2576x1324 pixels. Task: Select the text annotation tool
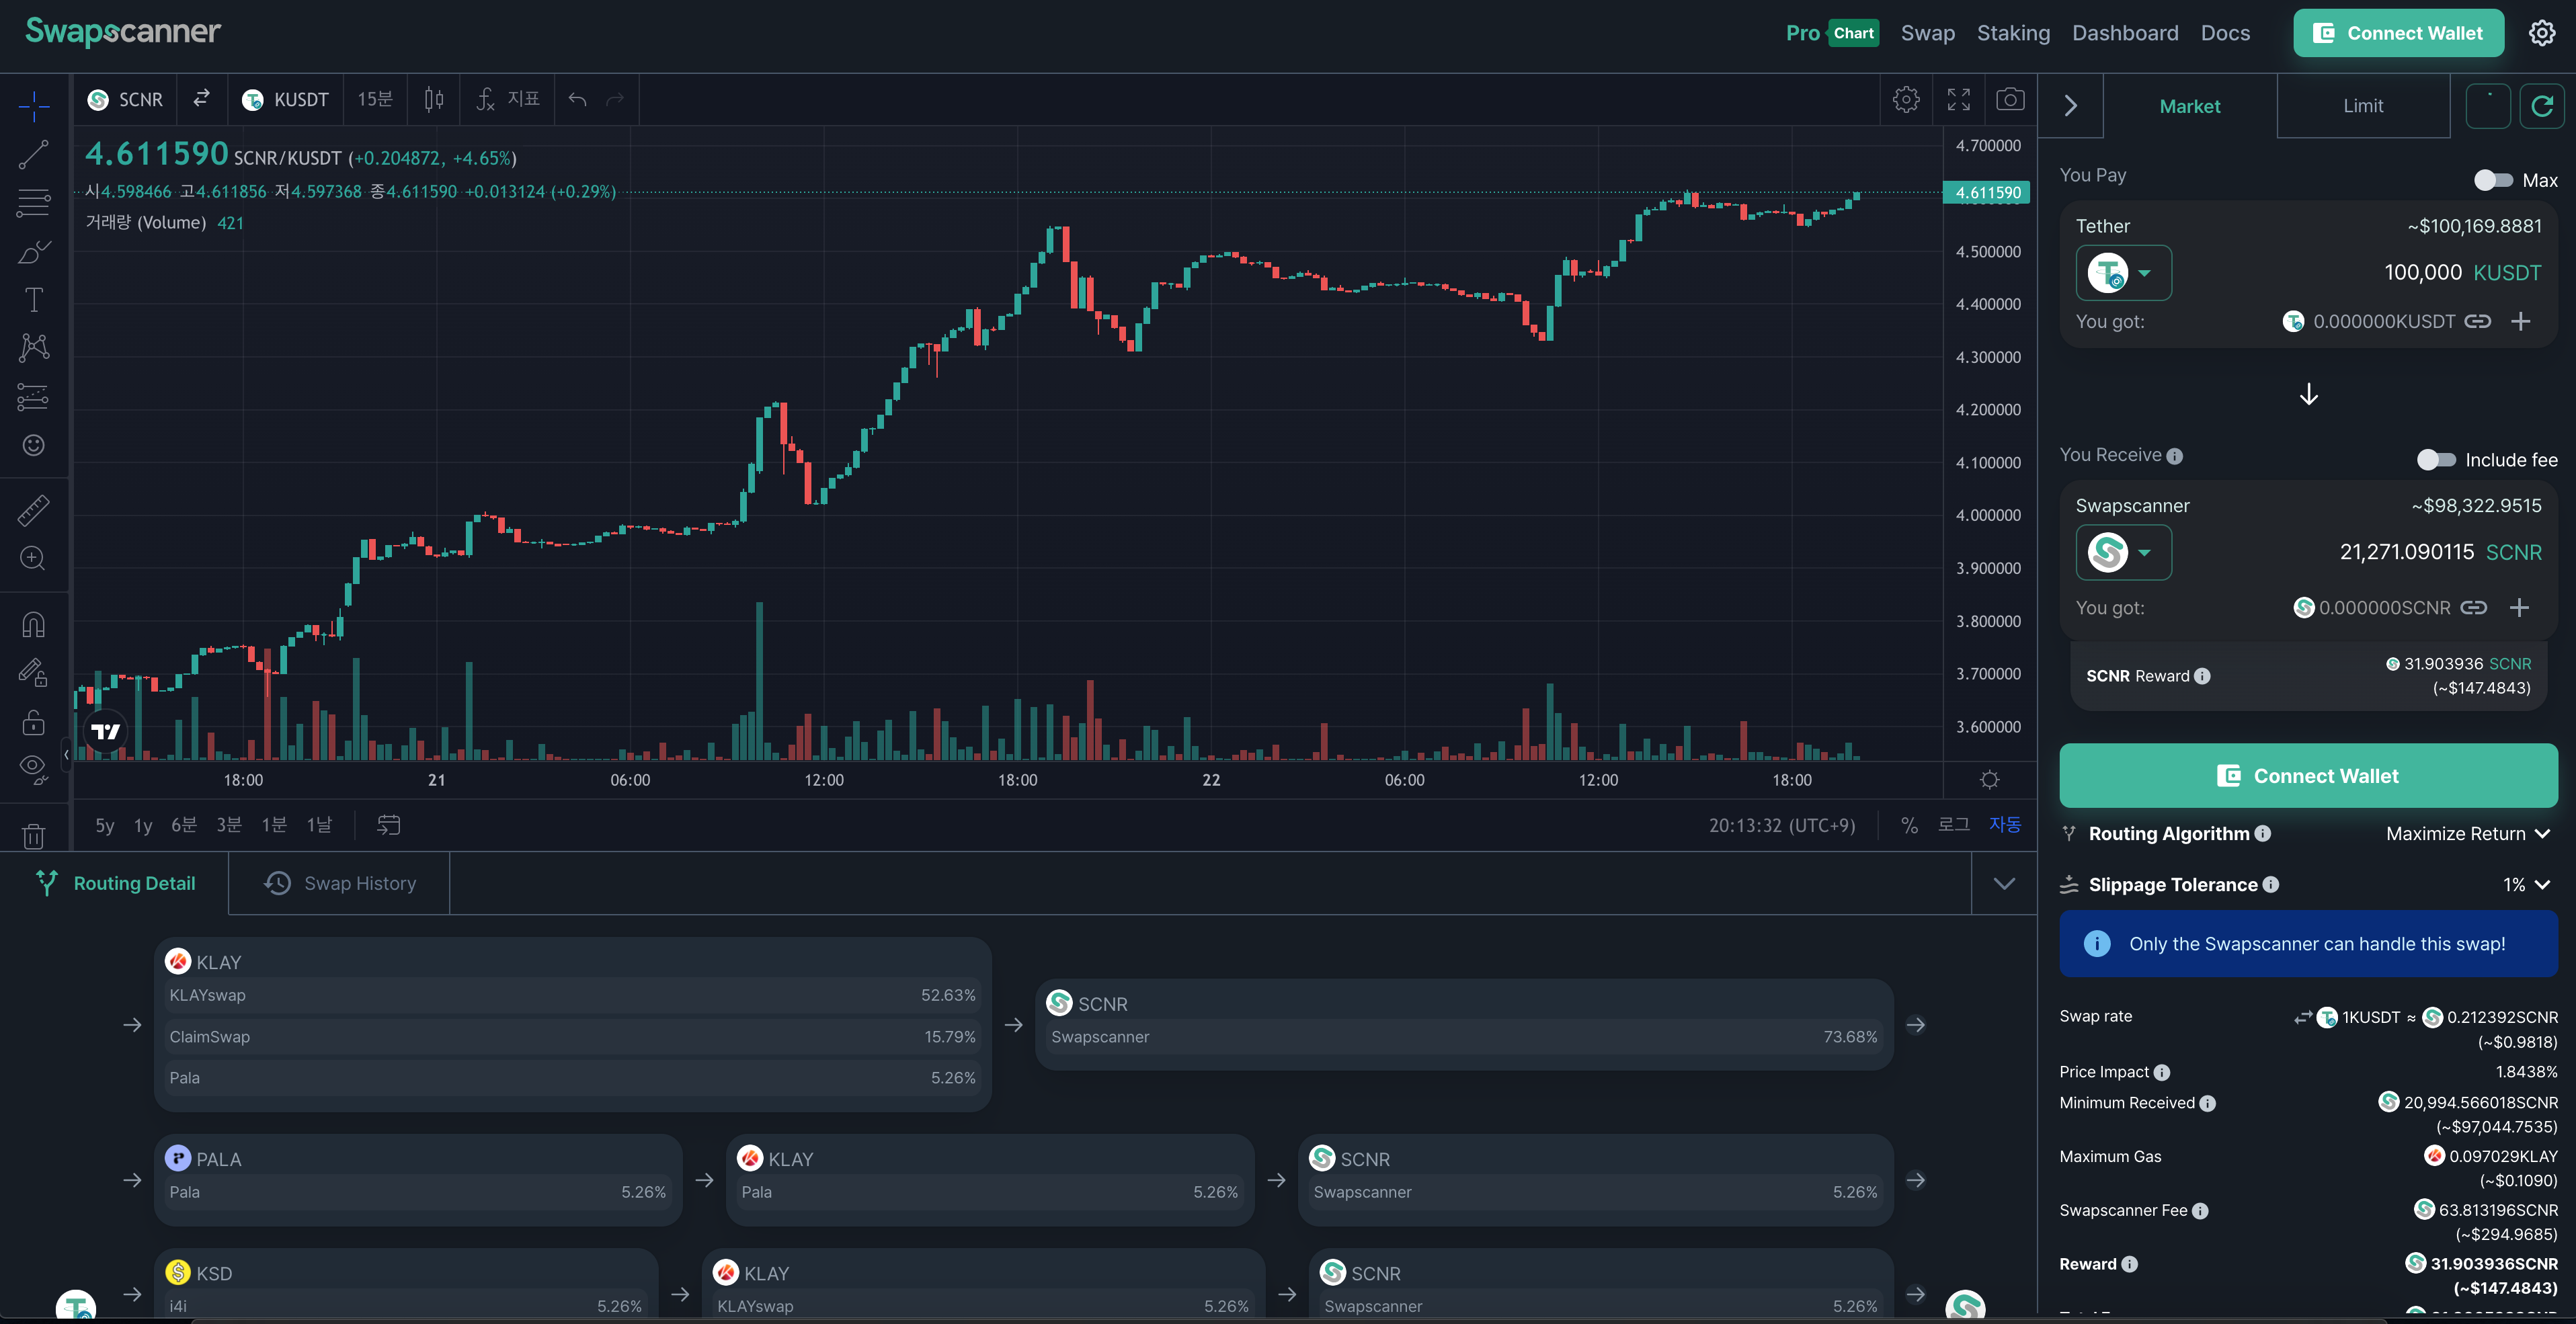[34, 299]
